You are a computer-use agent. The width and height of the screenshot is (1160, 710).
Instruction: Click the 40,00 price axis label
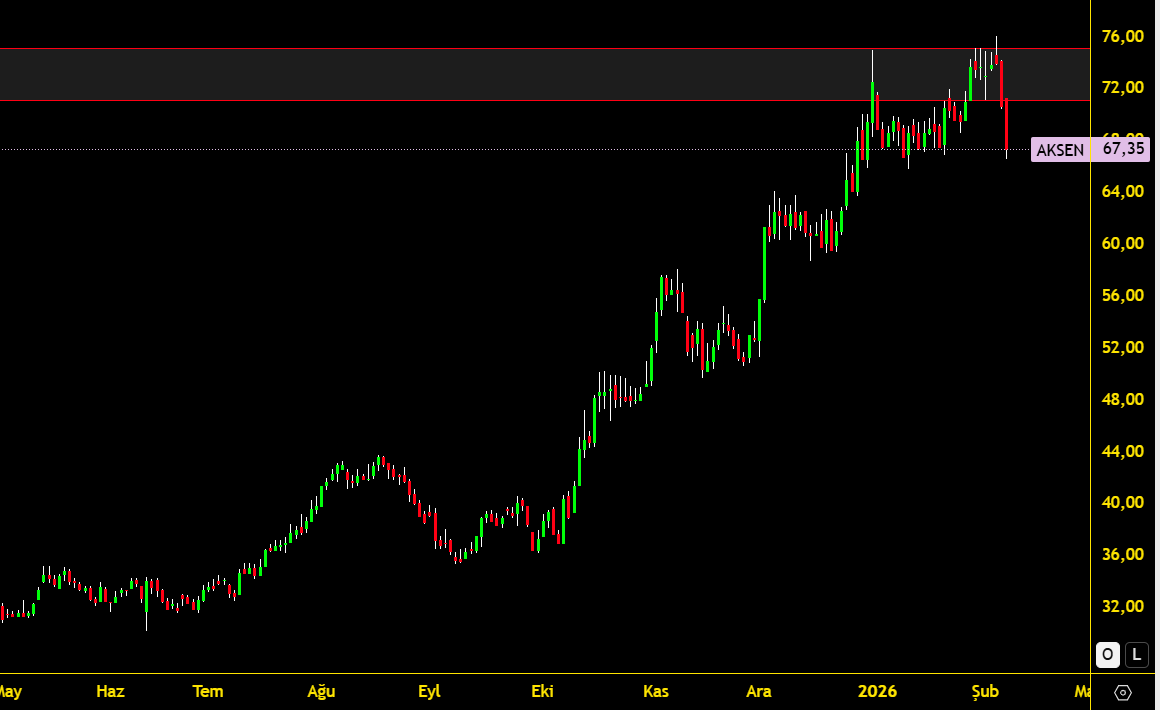(1122, 502)
